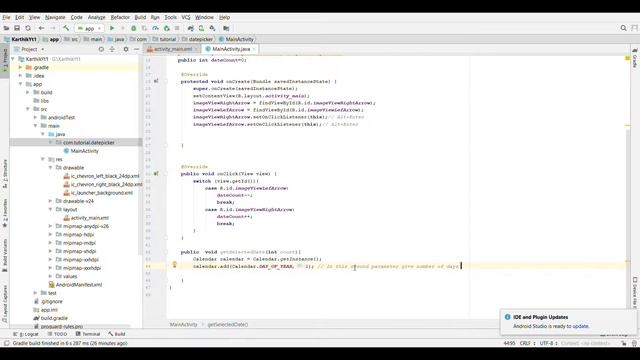
Task: Navigate back with the left arrow icon
Action: 41,28
